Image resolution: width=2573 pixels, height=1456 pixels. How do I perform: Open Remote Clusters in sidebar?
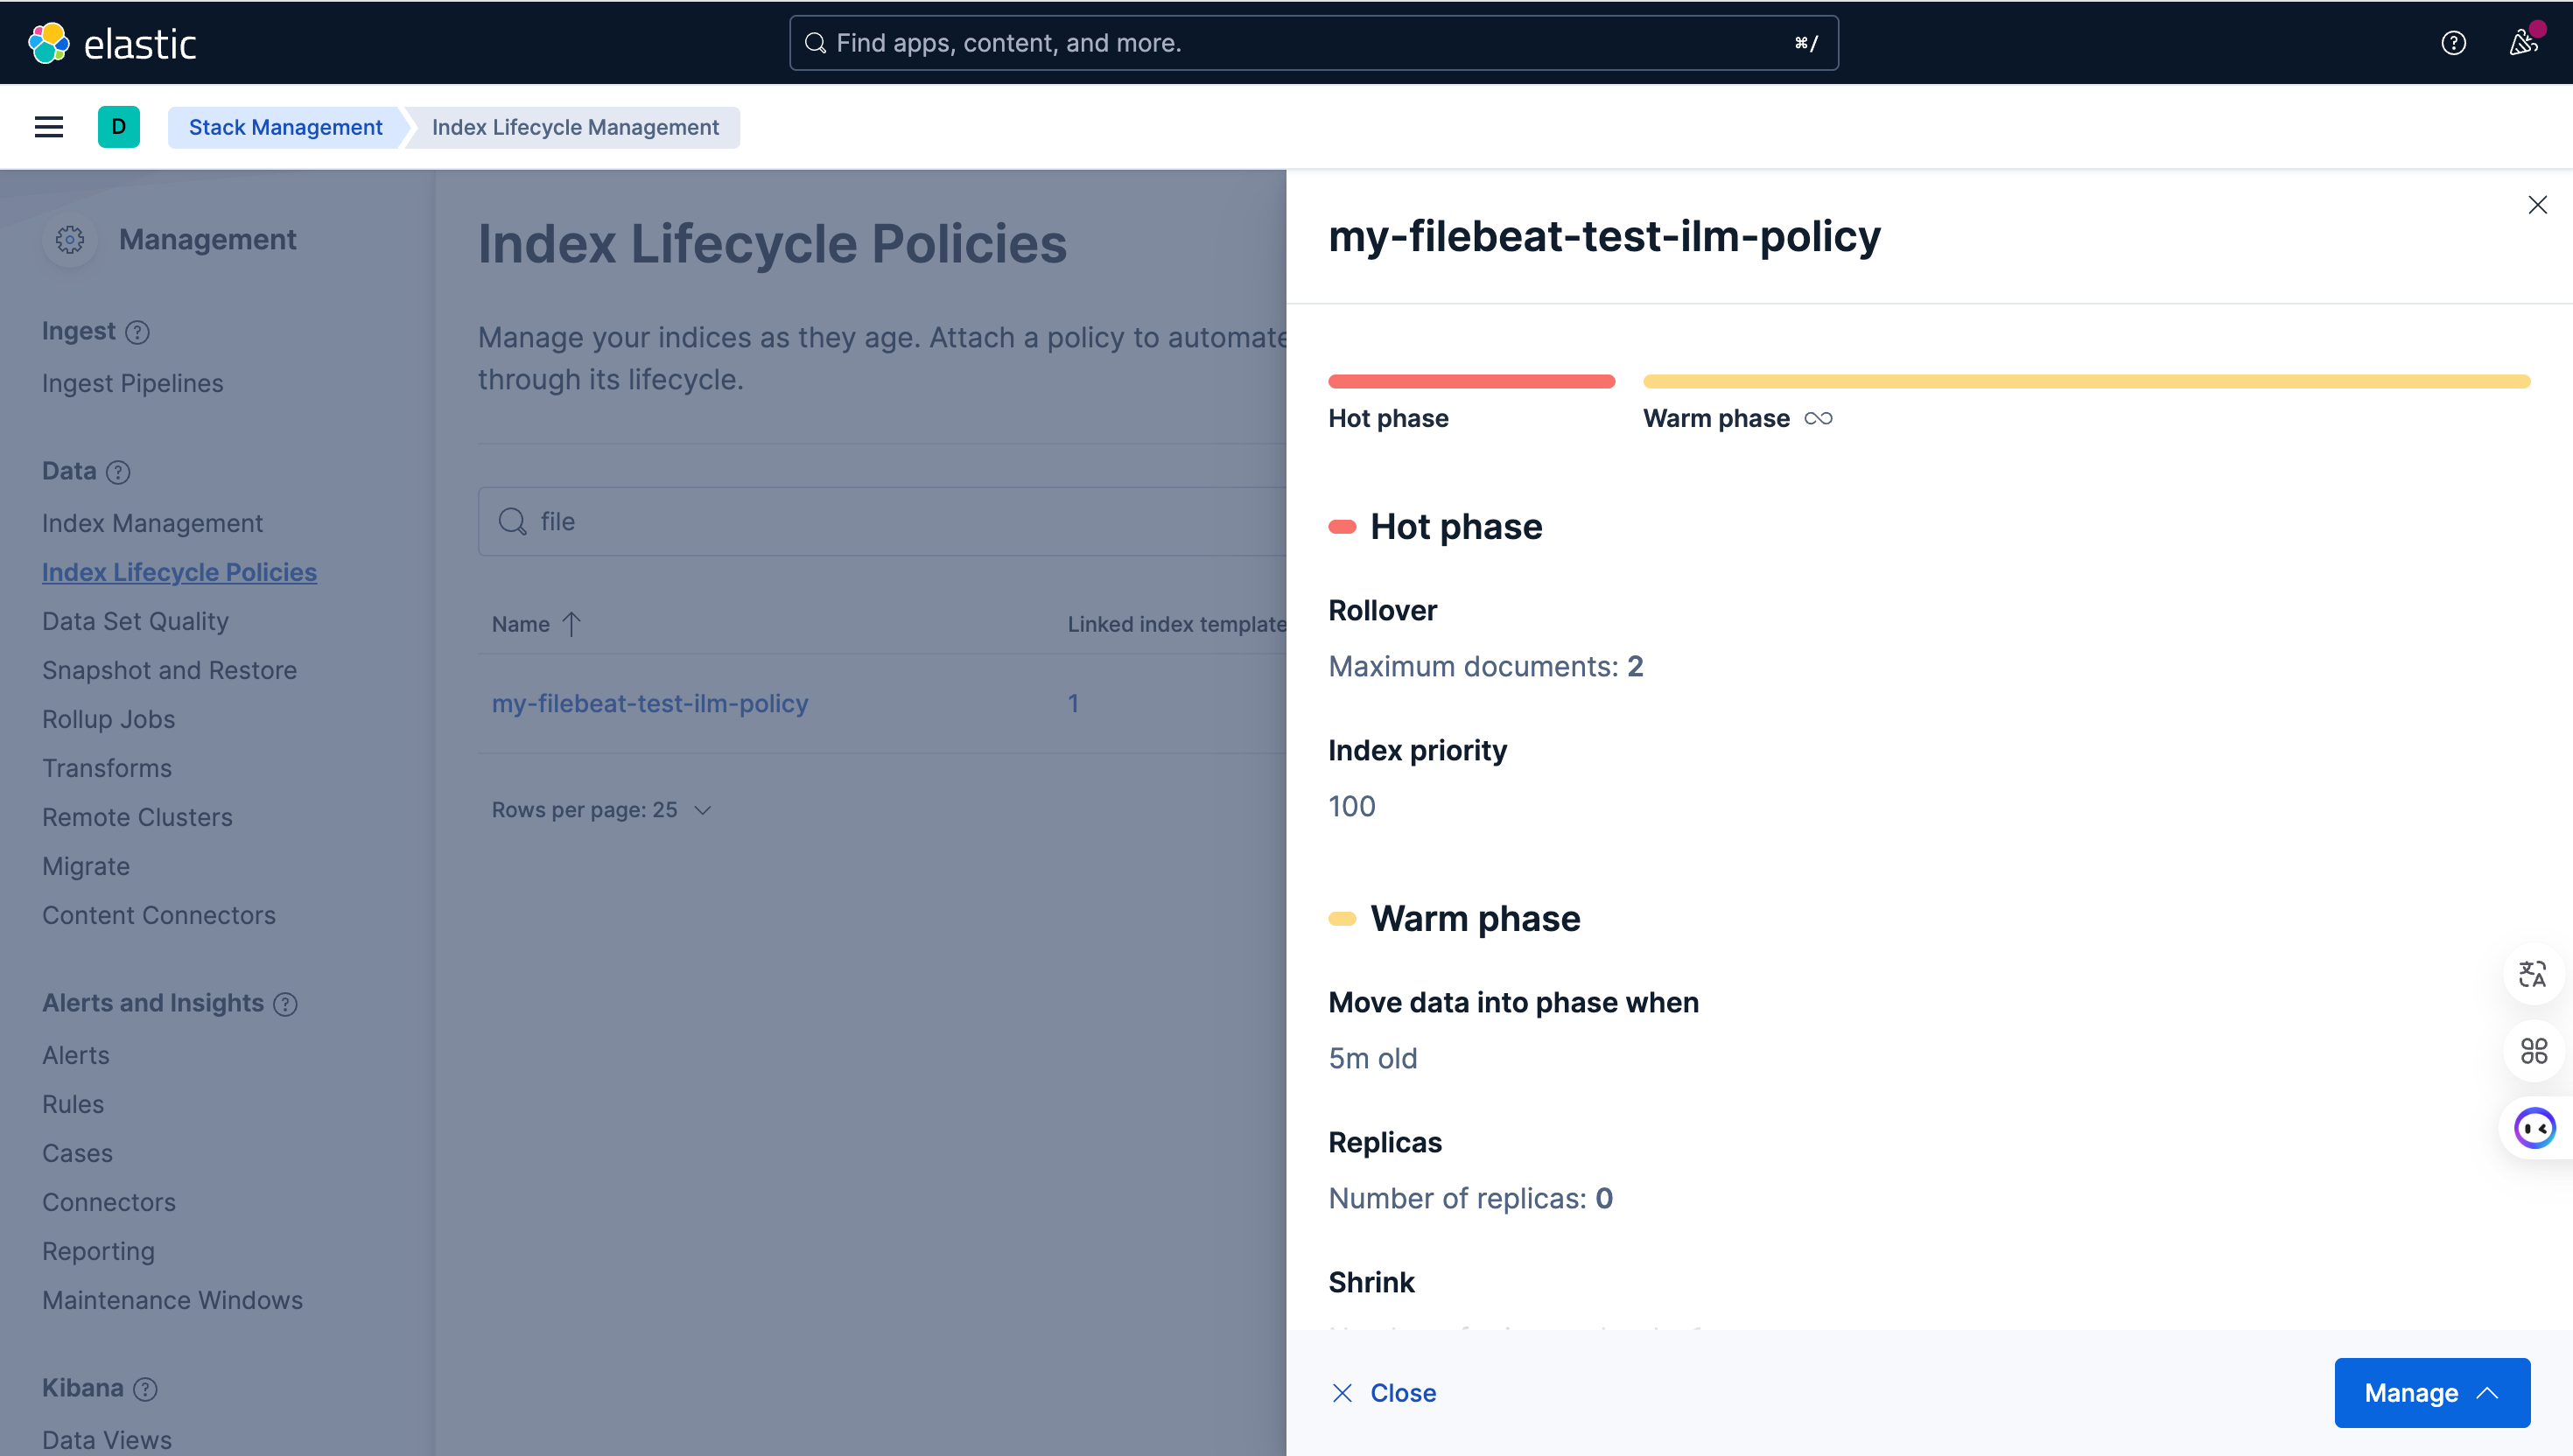(x=137, y=817)
